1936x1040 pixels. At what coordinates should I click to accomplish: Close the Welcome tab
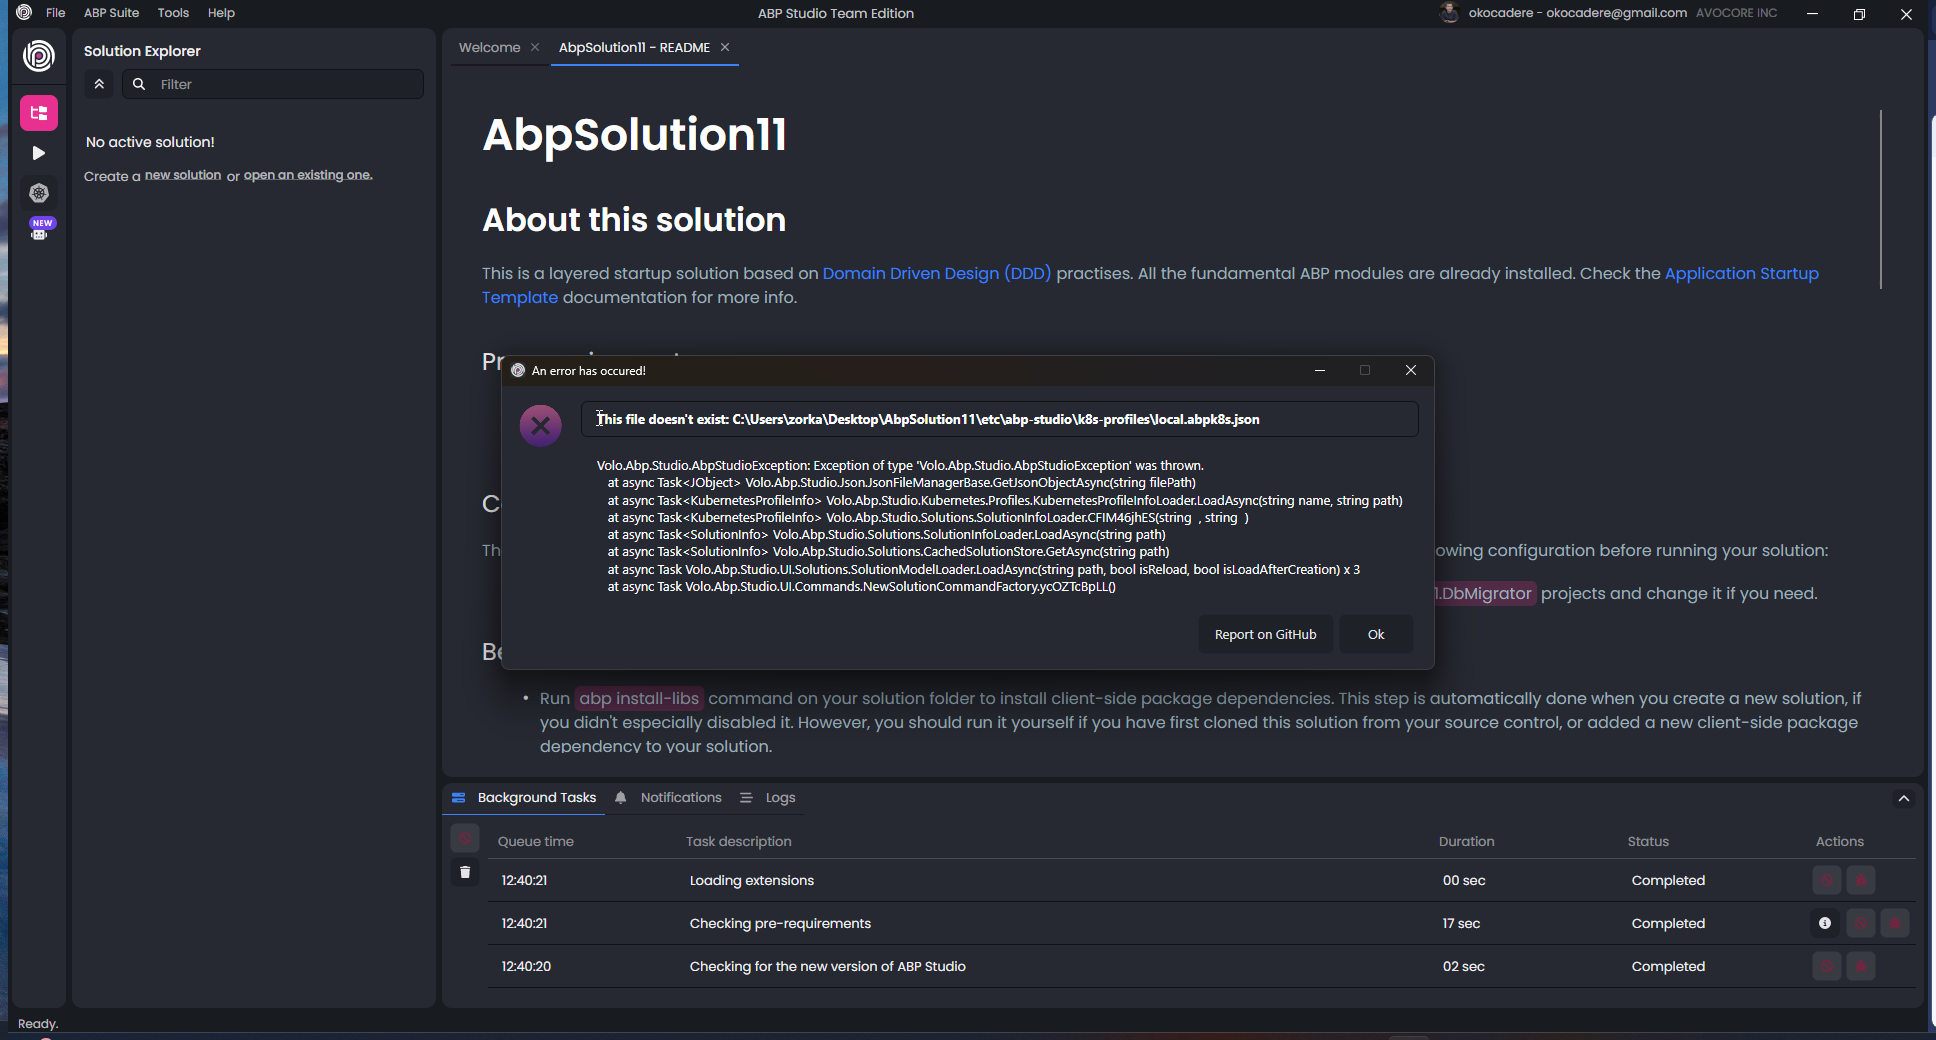coord(535,47)
